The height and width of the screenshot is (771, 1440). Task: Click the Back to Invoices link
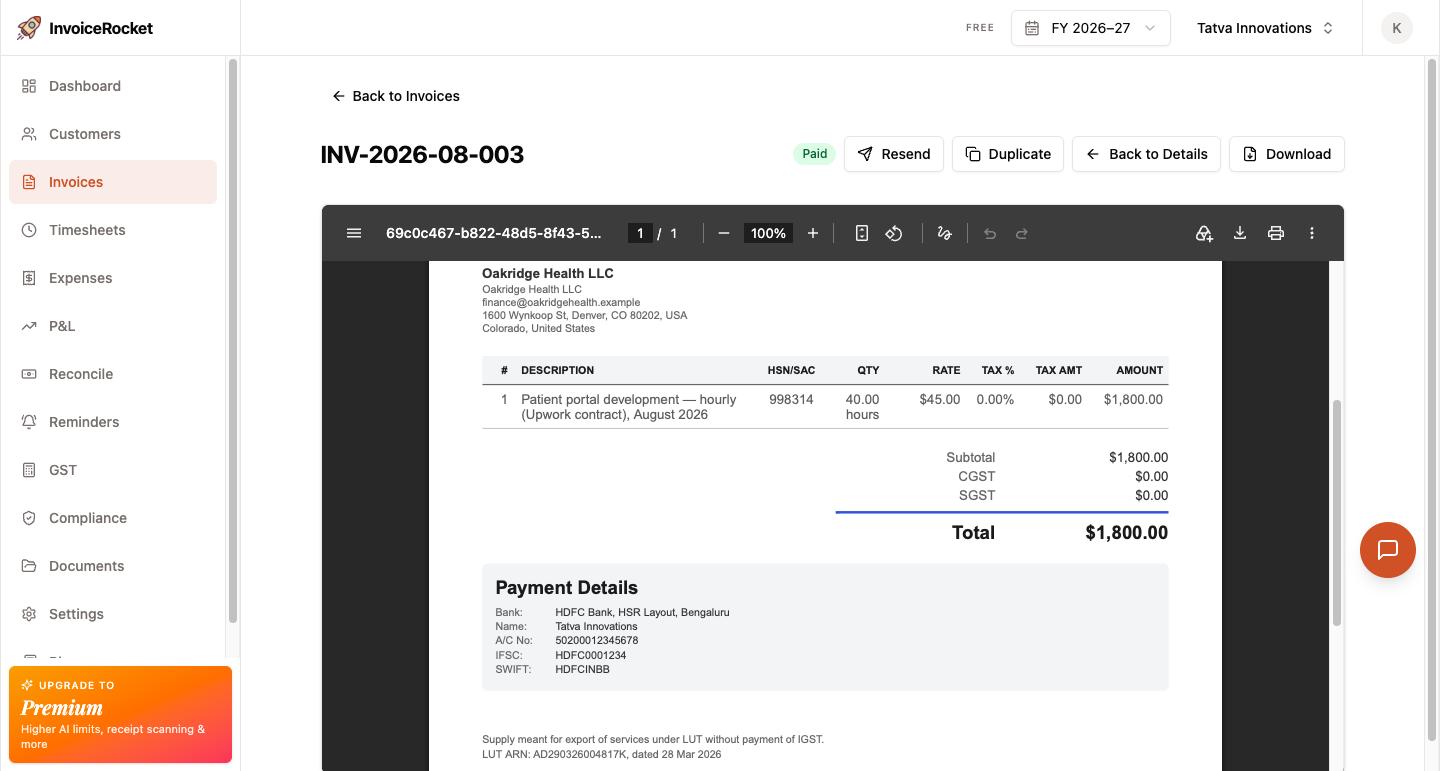pos(396,96)
